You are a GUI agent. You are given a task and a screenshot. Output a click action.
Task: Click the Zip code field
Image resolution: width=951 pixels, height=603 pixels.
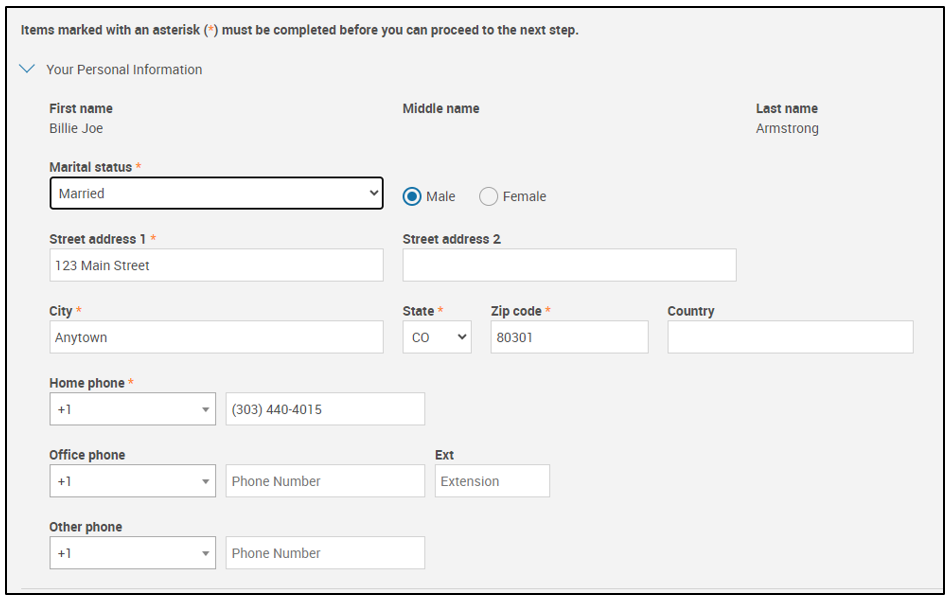click(x=569, y=337)
